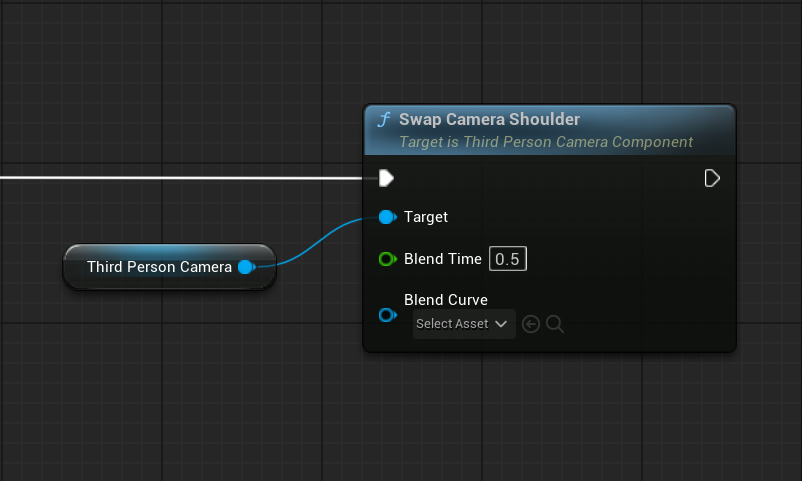Click the Blend Time label text

(443, 260)
